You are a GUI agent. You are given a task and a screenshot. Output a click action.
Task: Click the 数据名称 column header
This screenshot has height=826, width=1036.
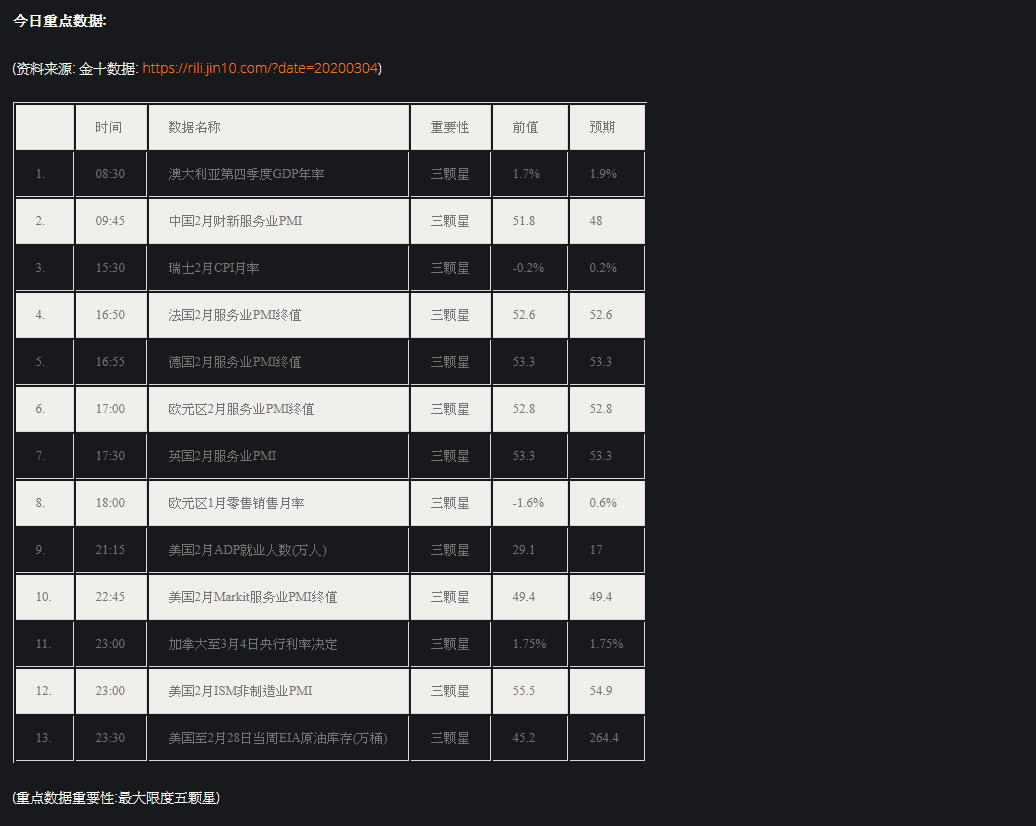tap(279, 127)
